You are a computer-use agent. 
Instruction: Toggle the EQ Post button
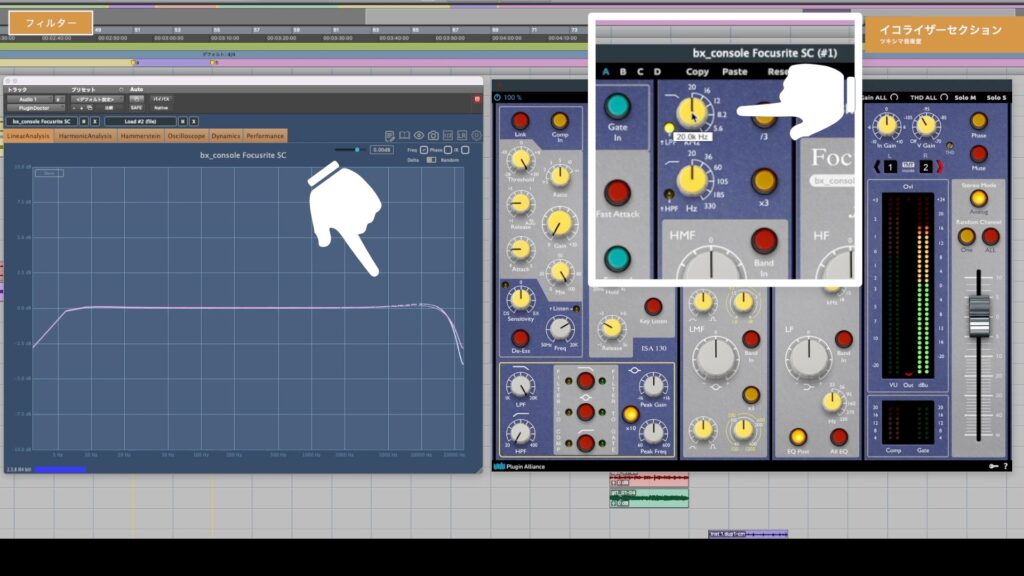[x=798, y=436]
